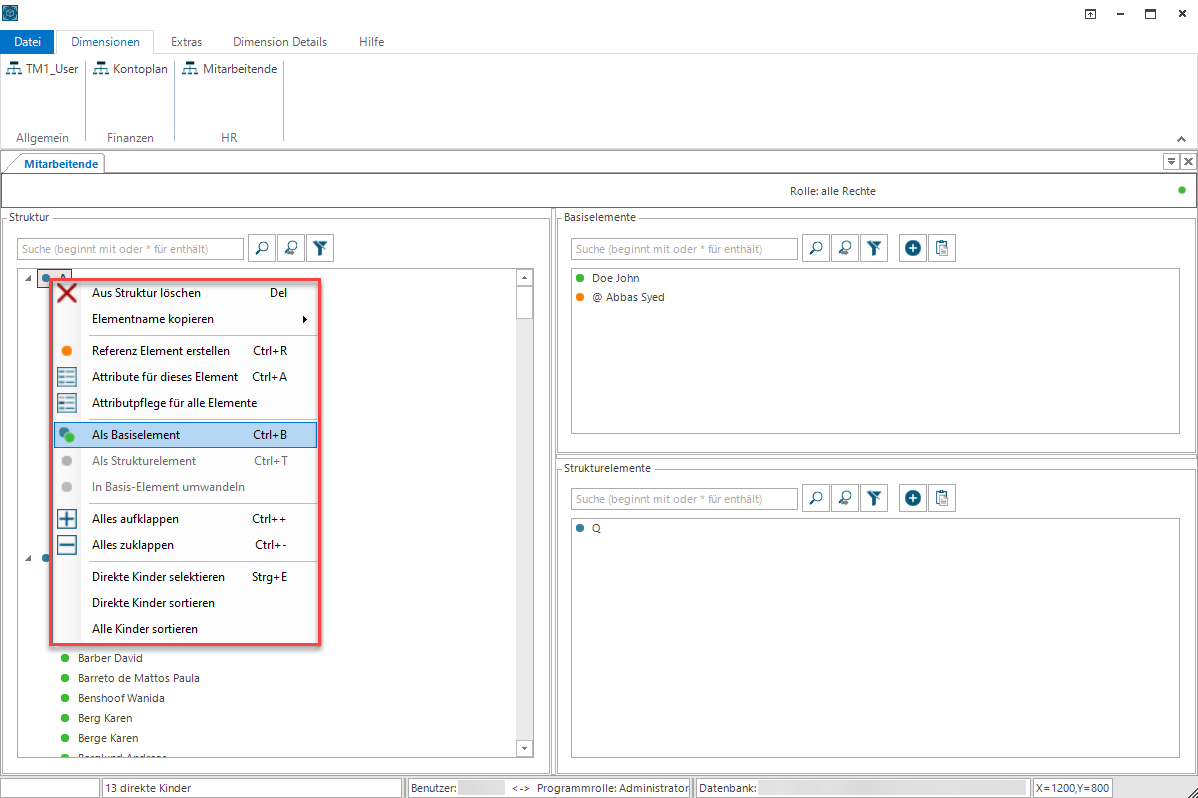Viewport: 1198px width, 798px height.
Task: Click the Attribute für dieses Element list icon
Action: click(66, 377)
